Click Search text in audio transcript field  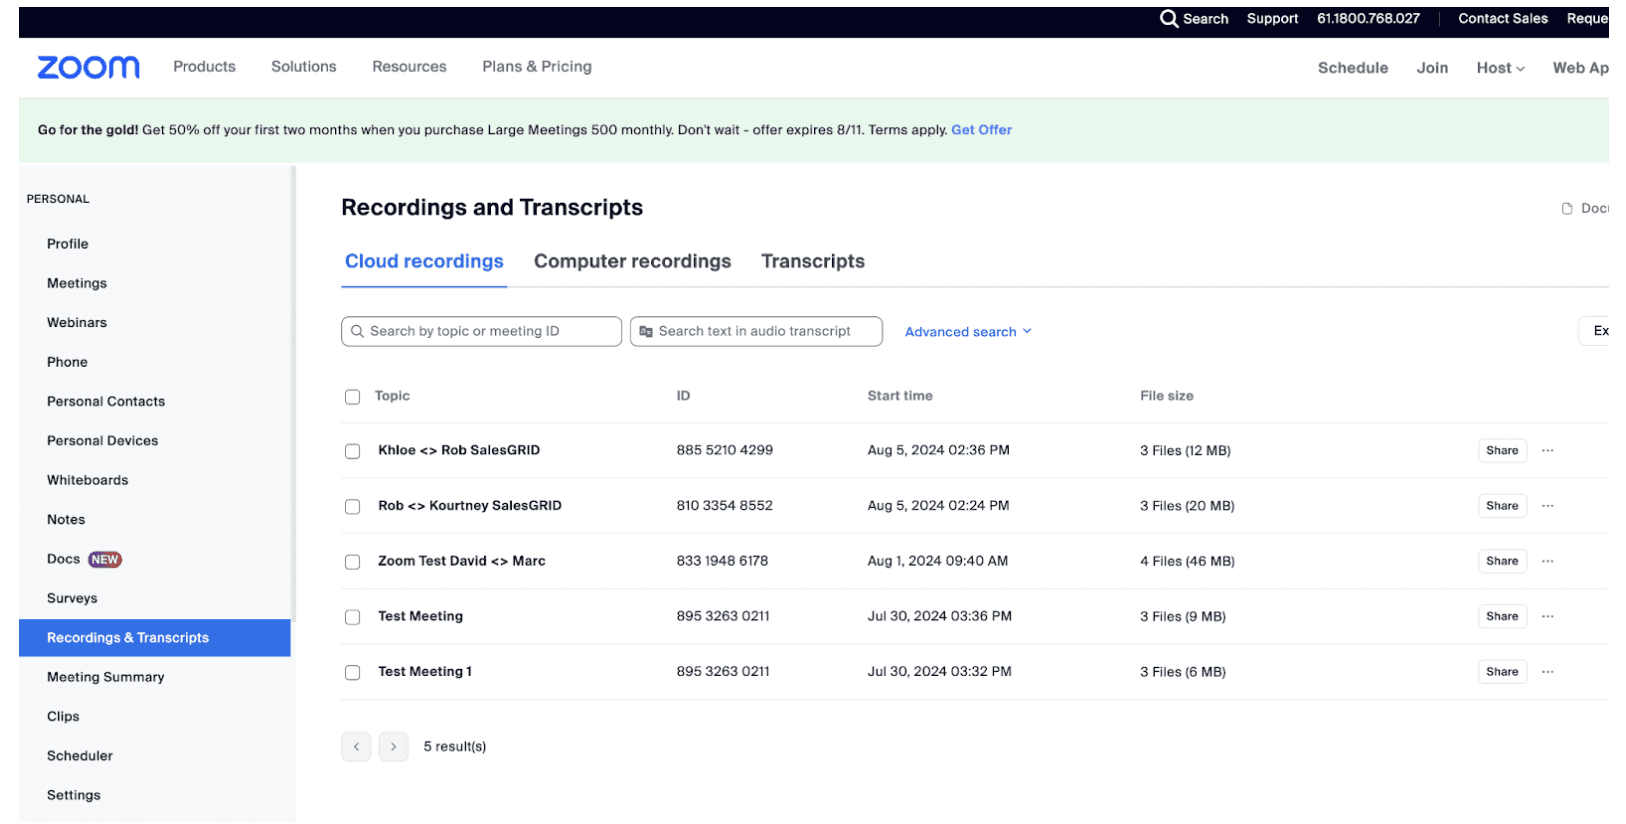point(756,332)
